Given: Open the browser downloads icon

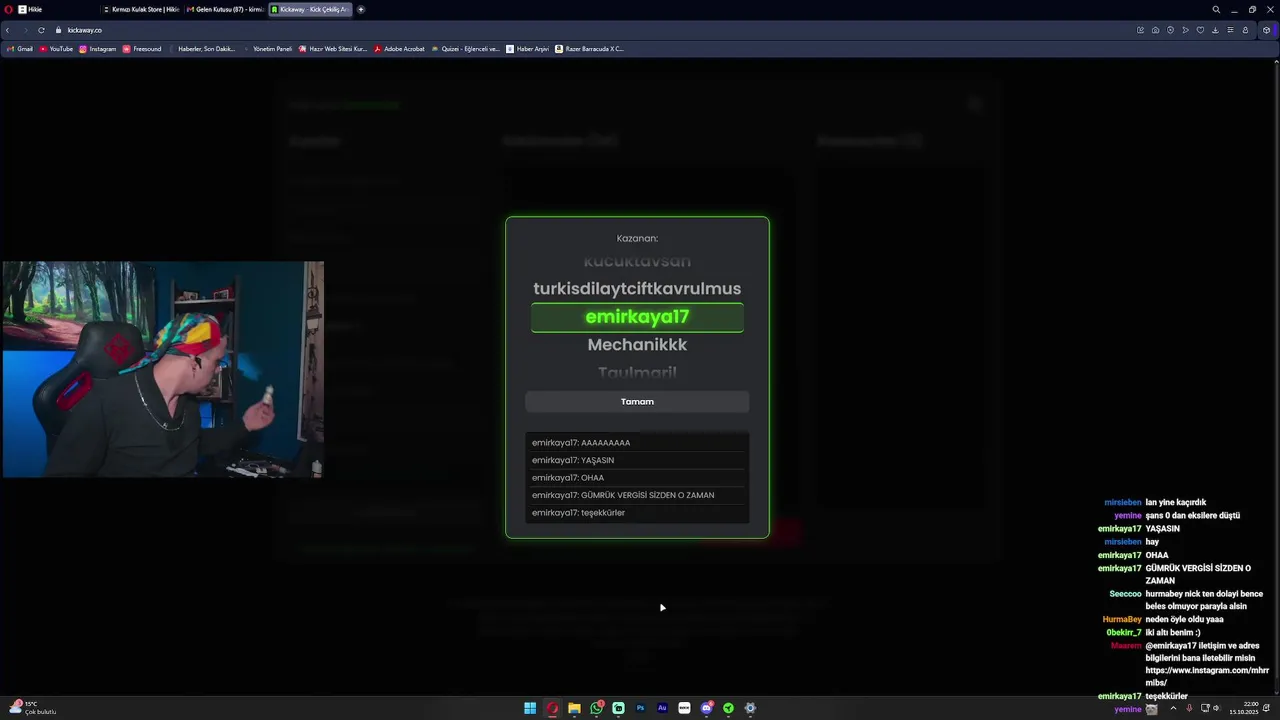Looking at the screenshot, I should [x=1215, y=30].
